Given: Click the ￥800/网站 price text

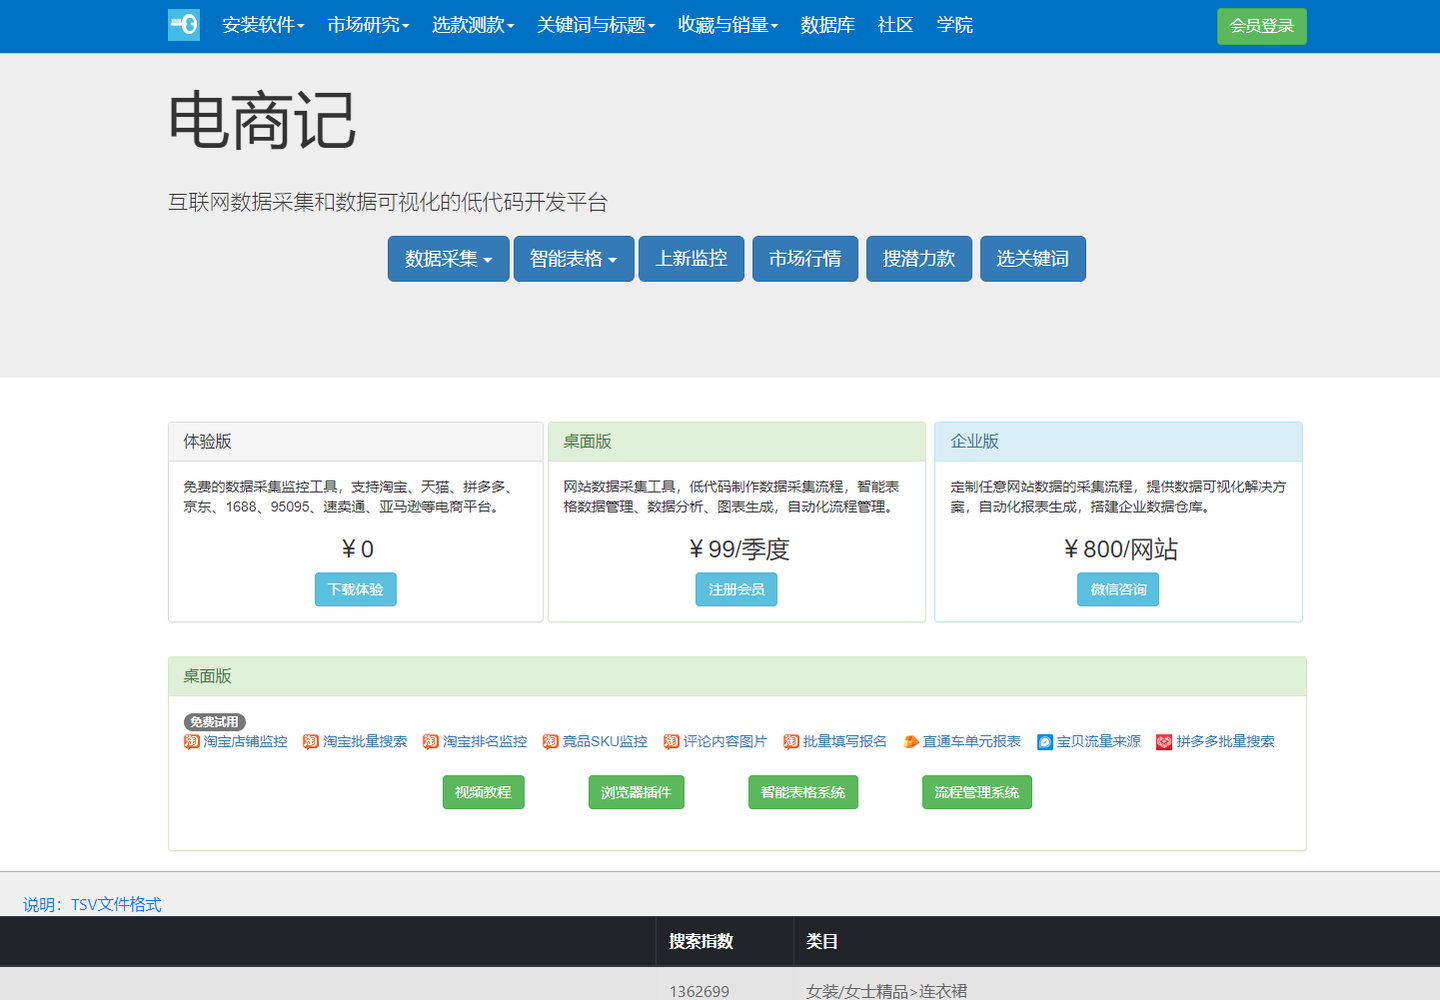Looking at the screenshot, I should click(x=1118, y=549).
